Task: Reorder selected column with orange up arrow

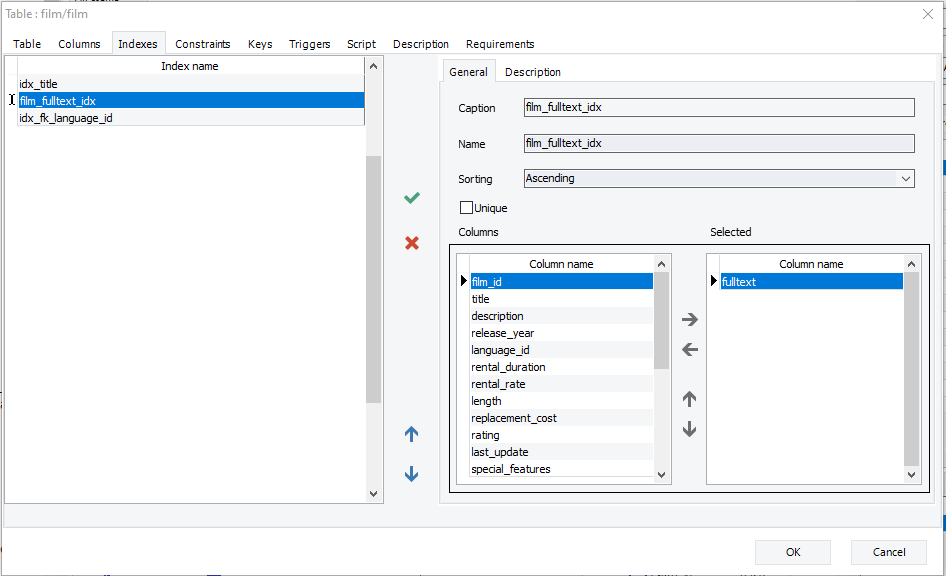Action: [688, 398]
